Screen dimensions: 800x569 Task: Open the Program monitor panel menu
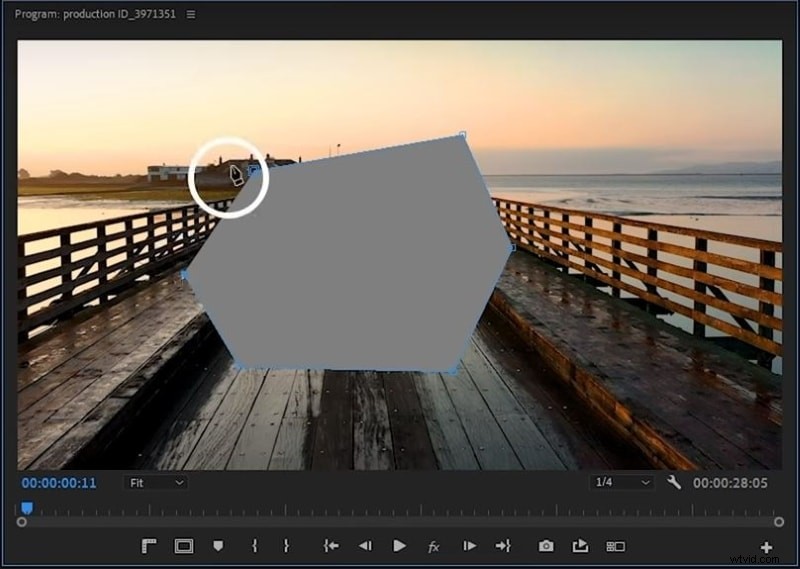tap(191, 14)
